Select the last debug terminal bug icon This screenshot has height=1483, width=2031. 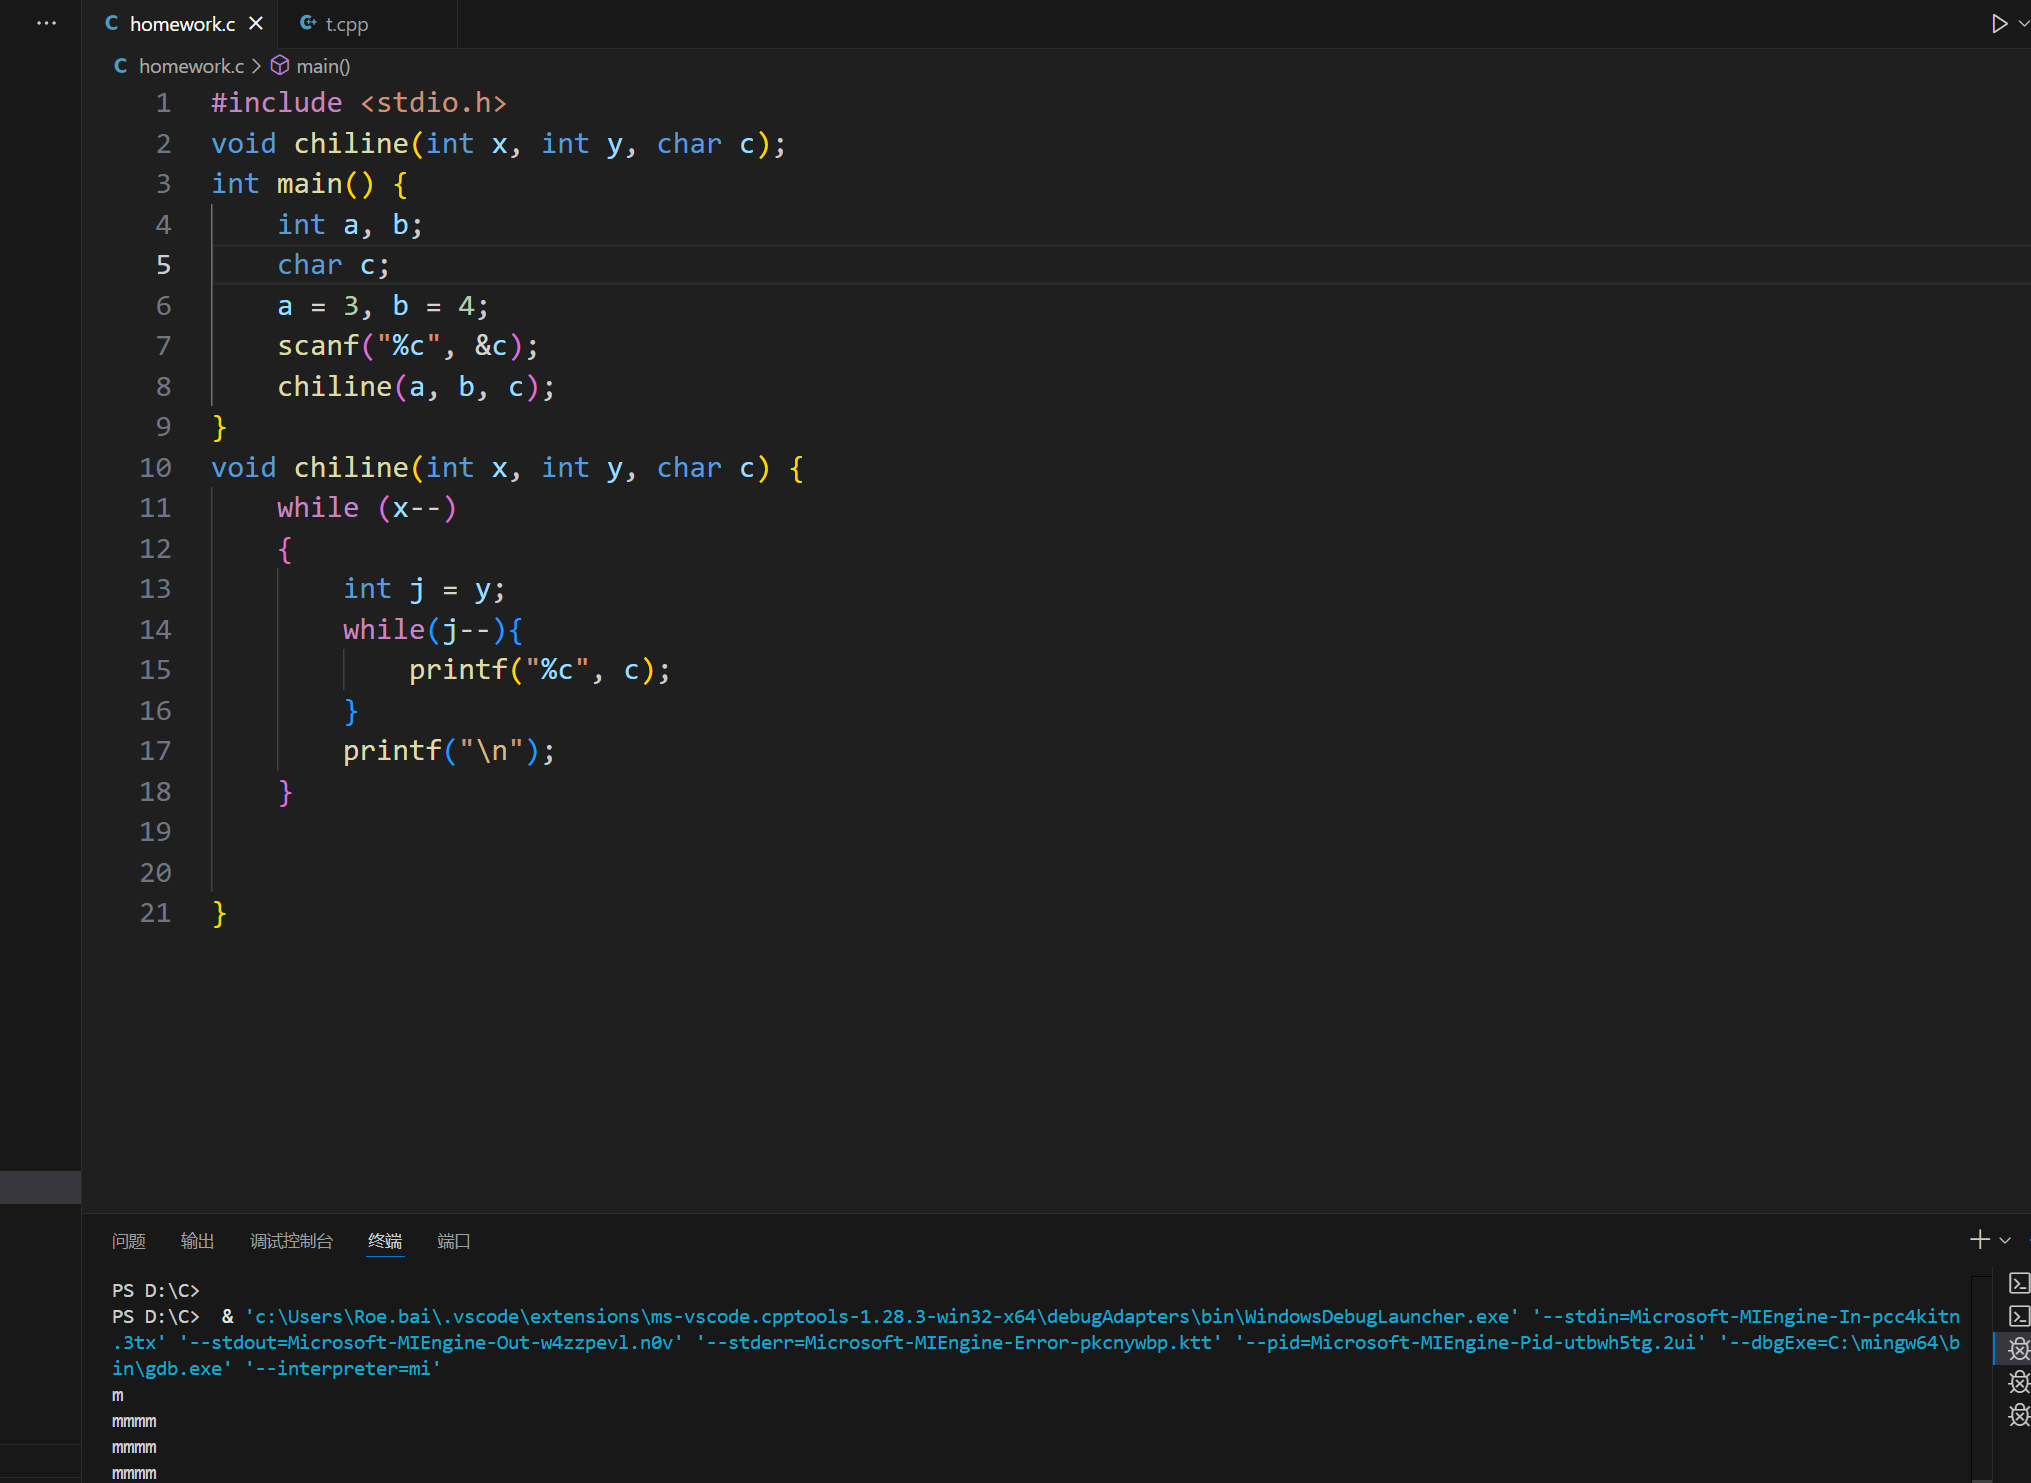pyautogui.click(x=2018, y=1415)
